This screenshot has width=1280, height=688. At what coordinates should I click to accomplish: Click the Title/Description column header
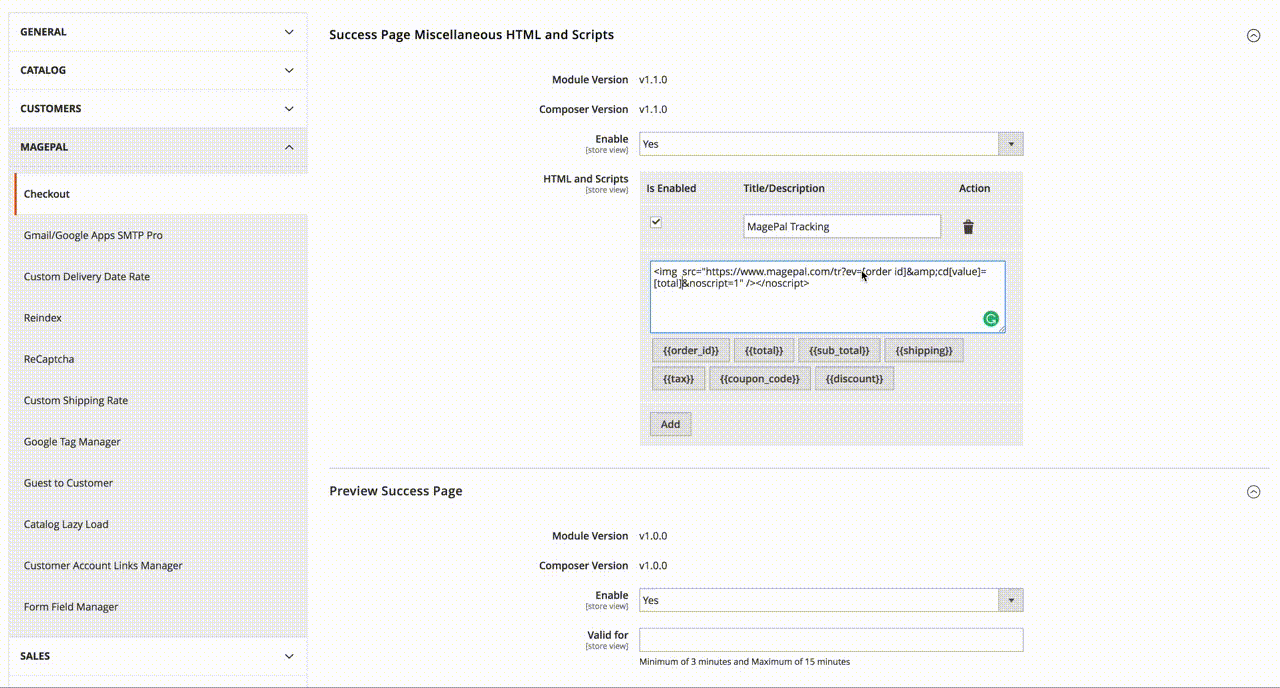(x=784, y=188)
